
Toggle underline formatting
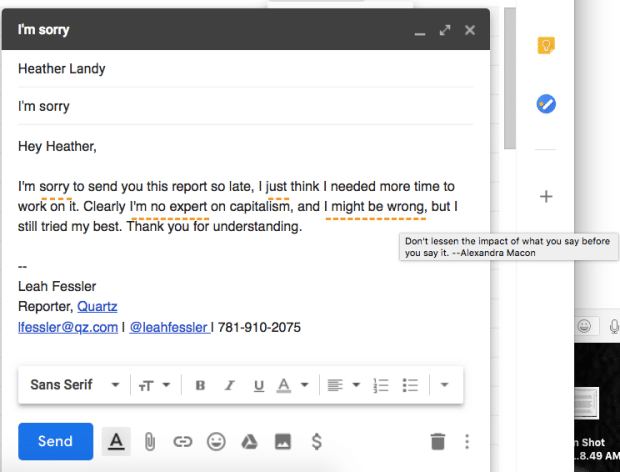point(258,385)
